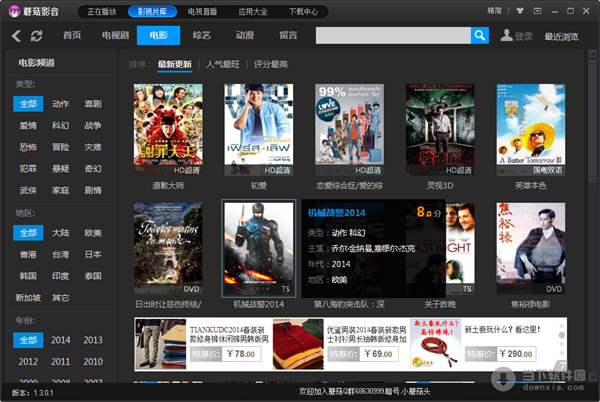Click the 第八海豹突击队 movie title
The image size is (600, 402).
(349, 304)
